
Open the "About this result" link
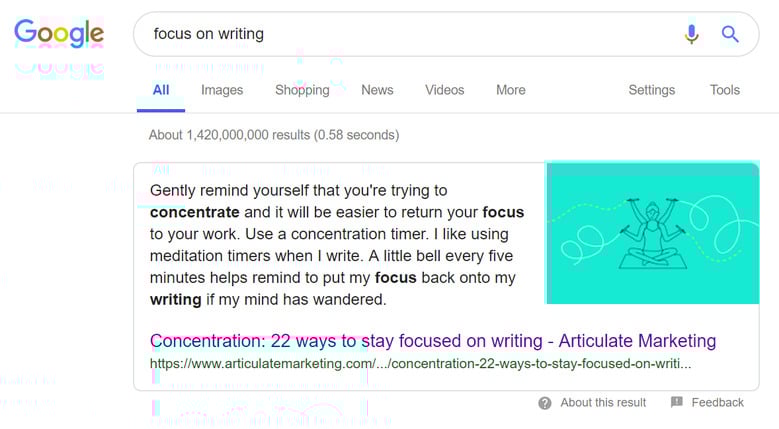[603, 403]
